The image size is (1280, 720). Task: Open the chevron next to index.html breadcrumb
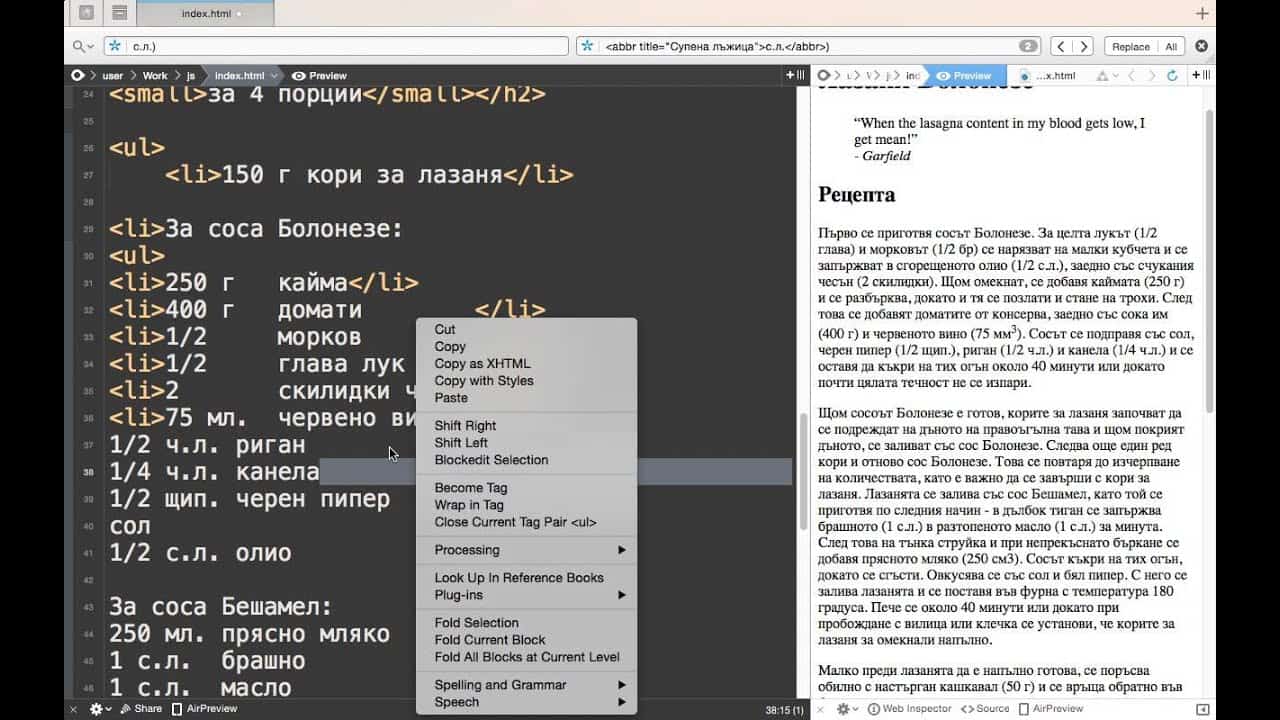[275, 75]
